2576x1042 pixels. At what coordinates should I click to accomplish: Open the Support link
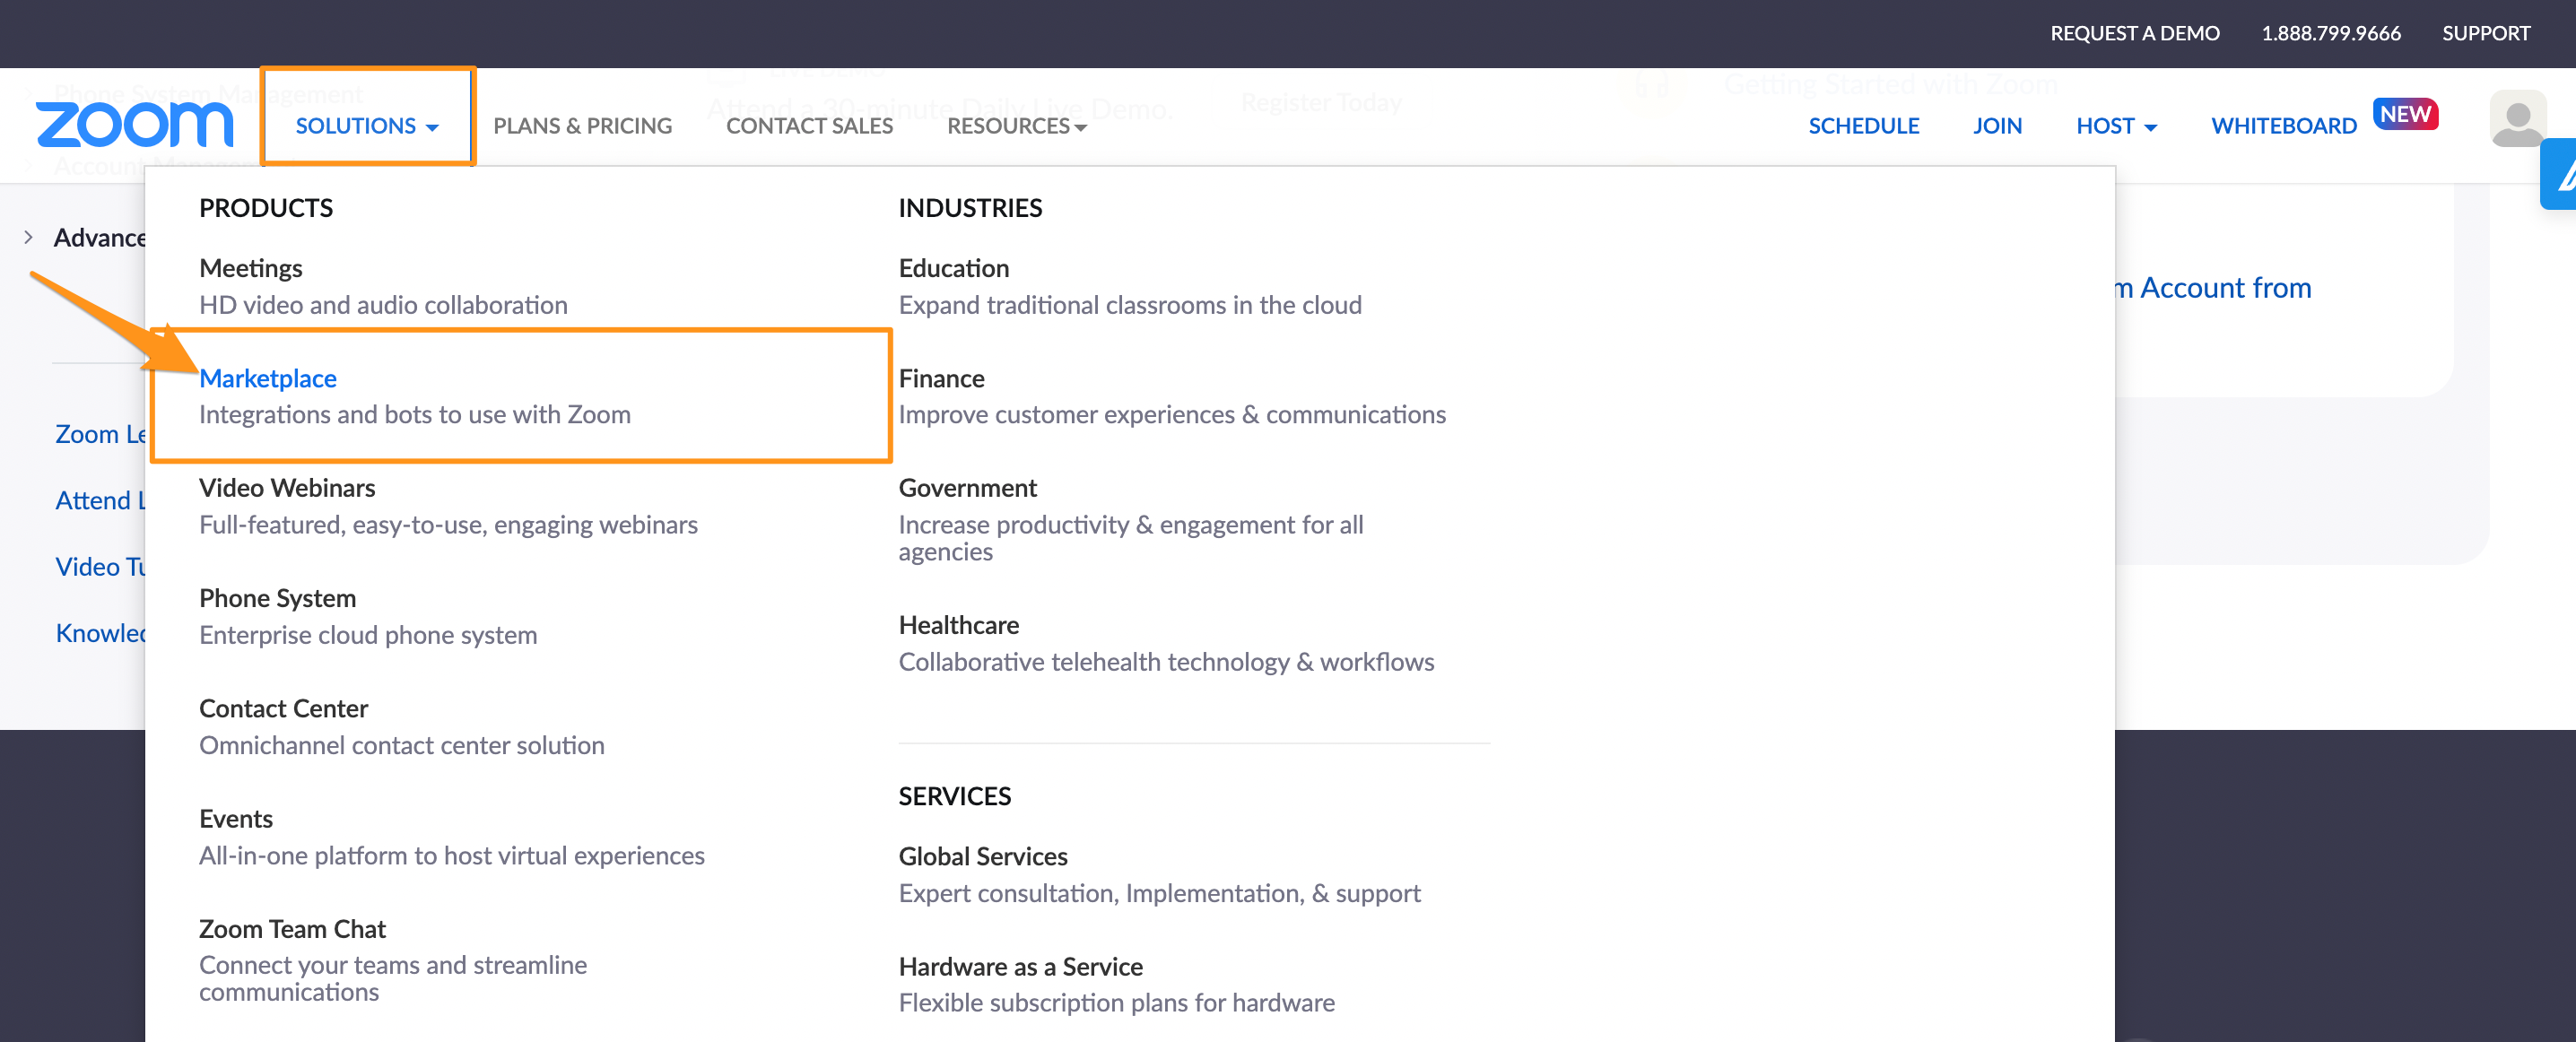pos(2485,33)
